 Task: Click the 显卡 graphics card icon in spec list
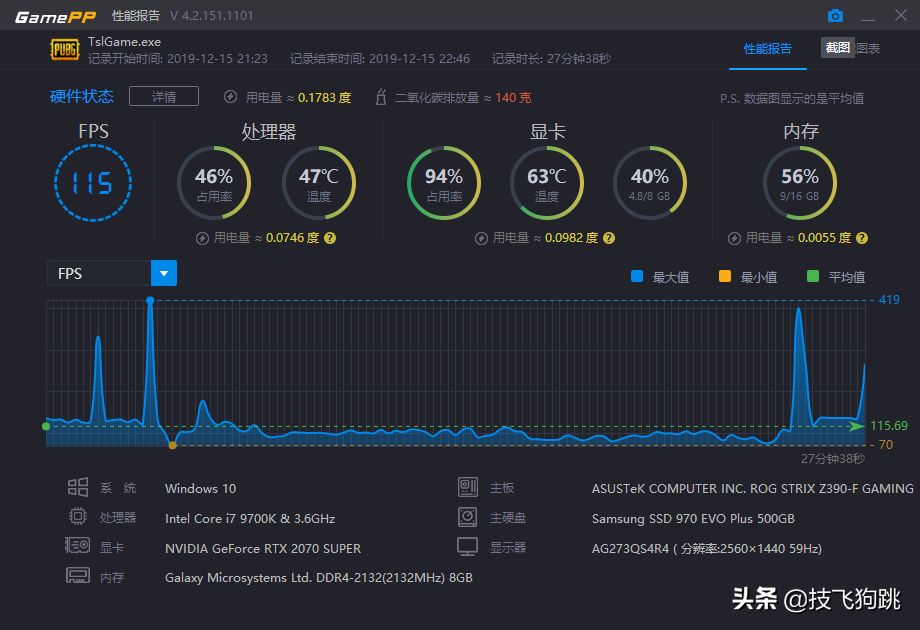pyautogui.click(x=78, y=546)
